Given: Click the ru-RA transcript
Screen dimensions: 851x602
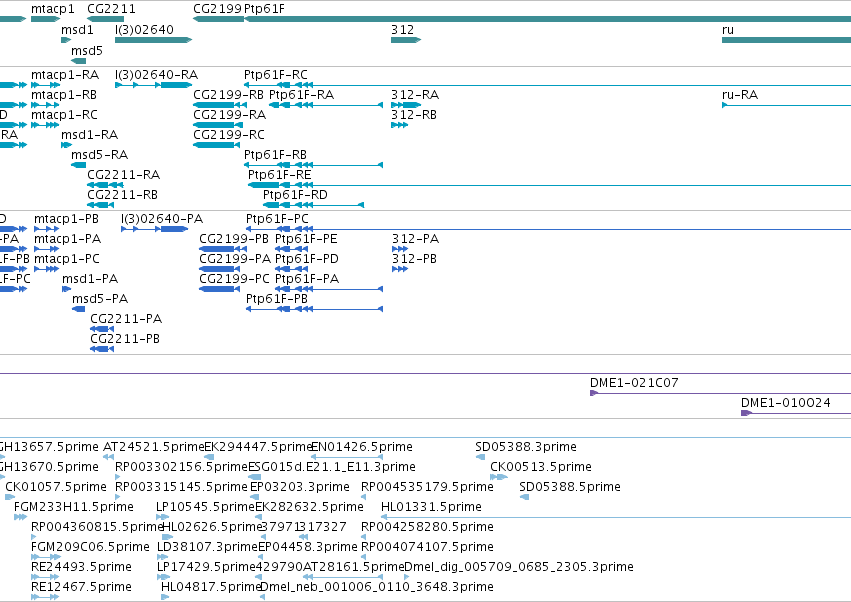Looking at the screenshot, I should tap(786, 105).
